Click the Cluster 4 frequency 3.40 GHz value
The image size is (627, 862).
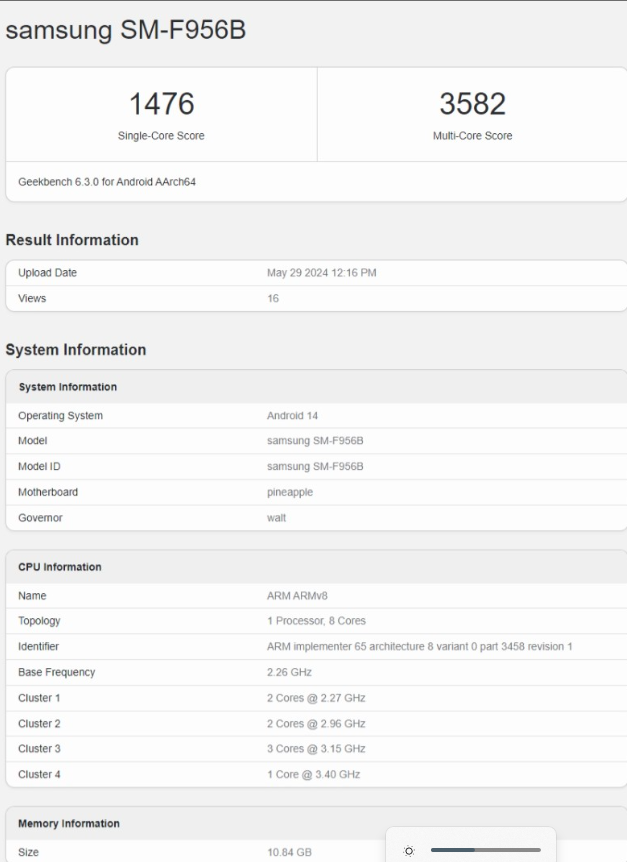pos(313,774)
